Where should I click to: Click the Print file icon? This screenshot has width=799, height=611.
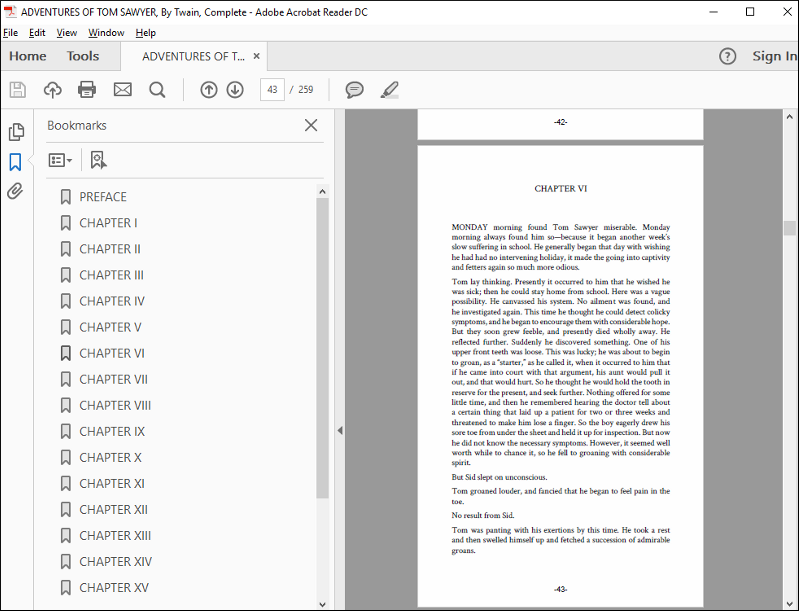pyautogui.click(x=87, y=90)
